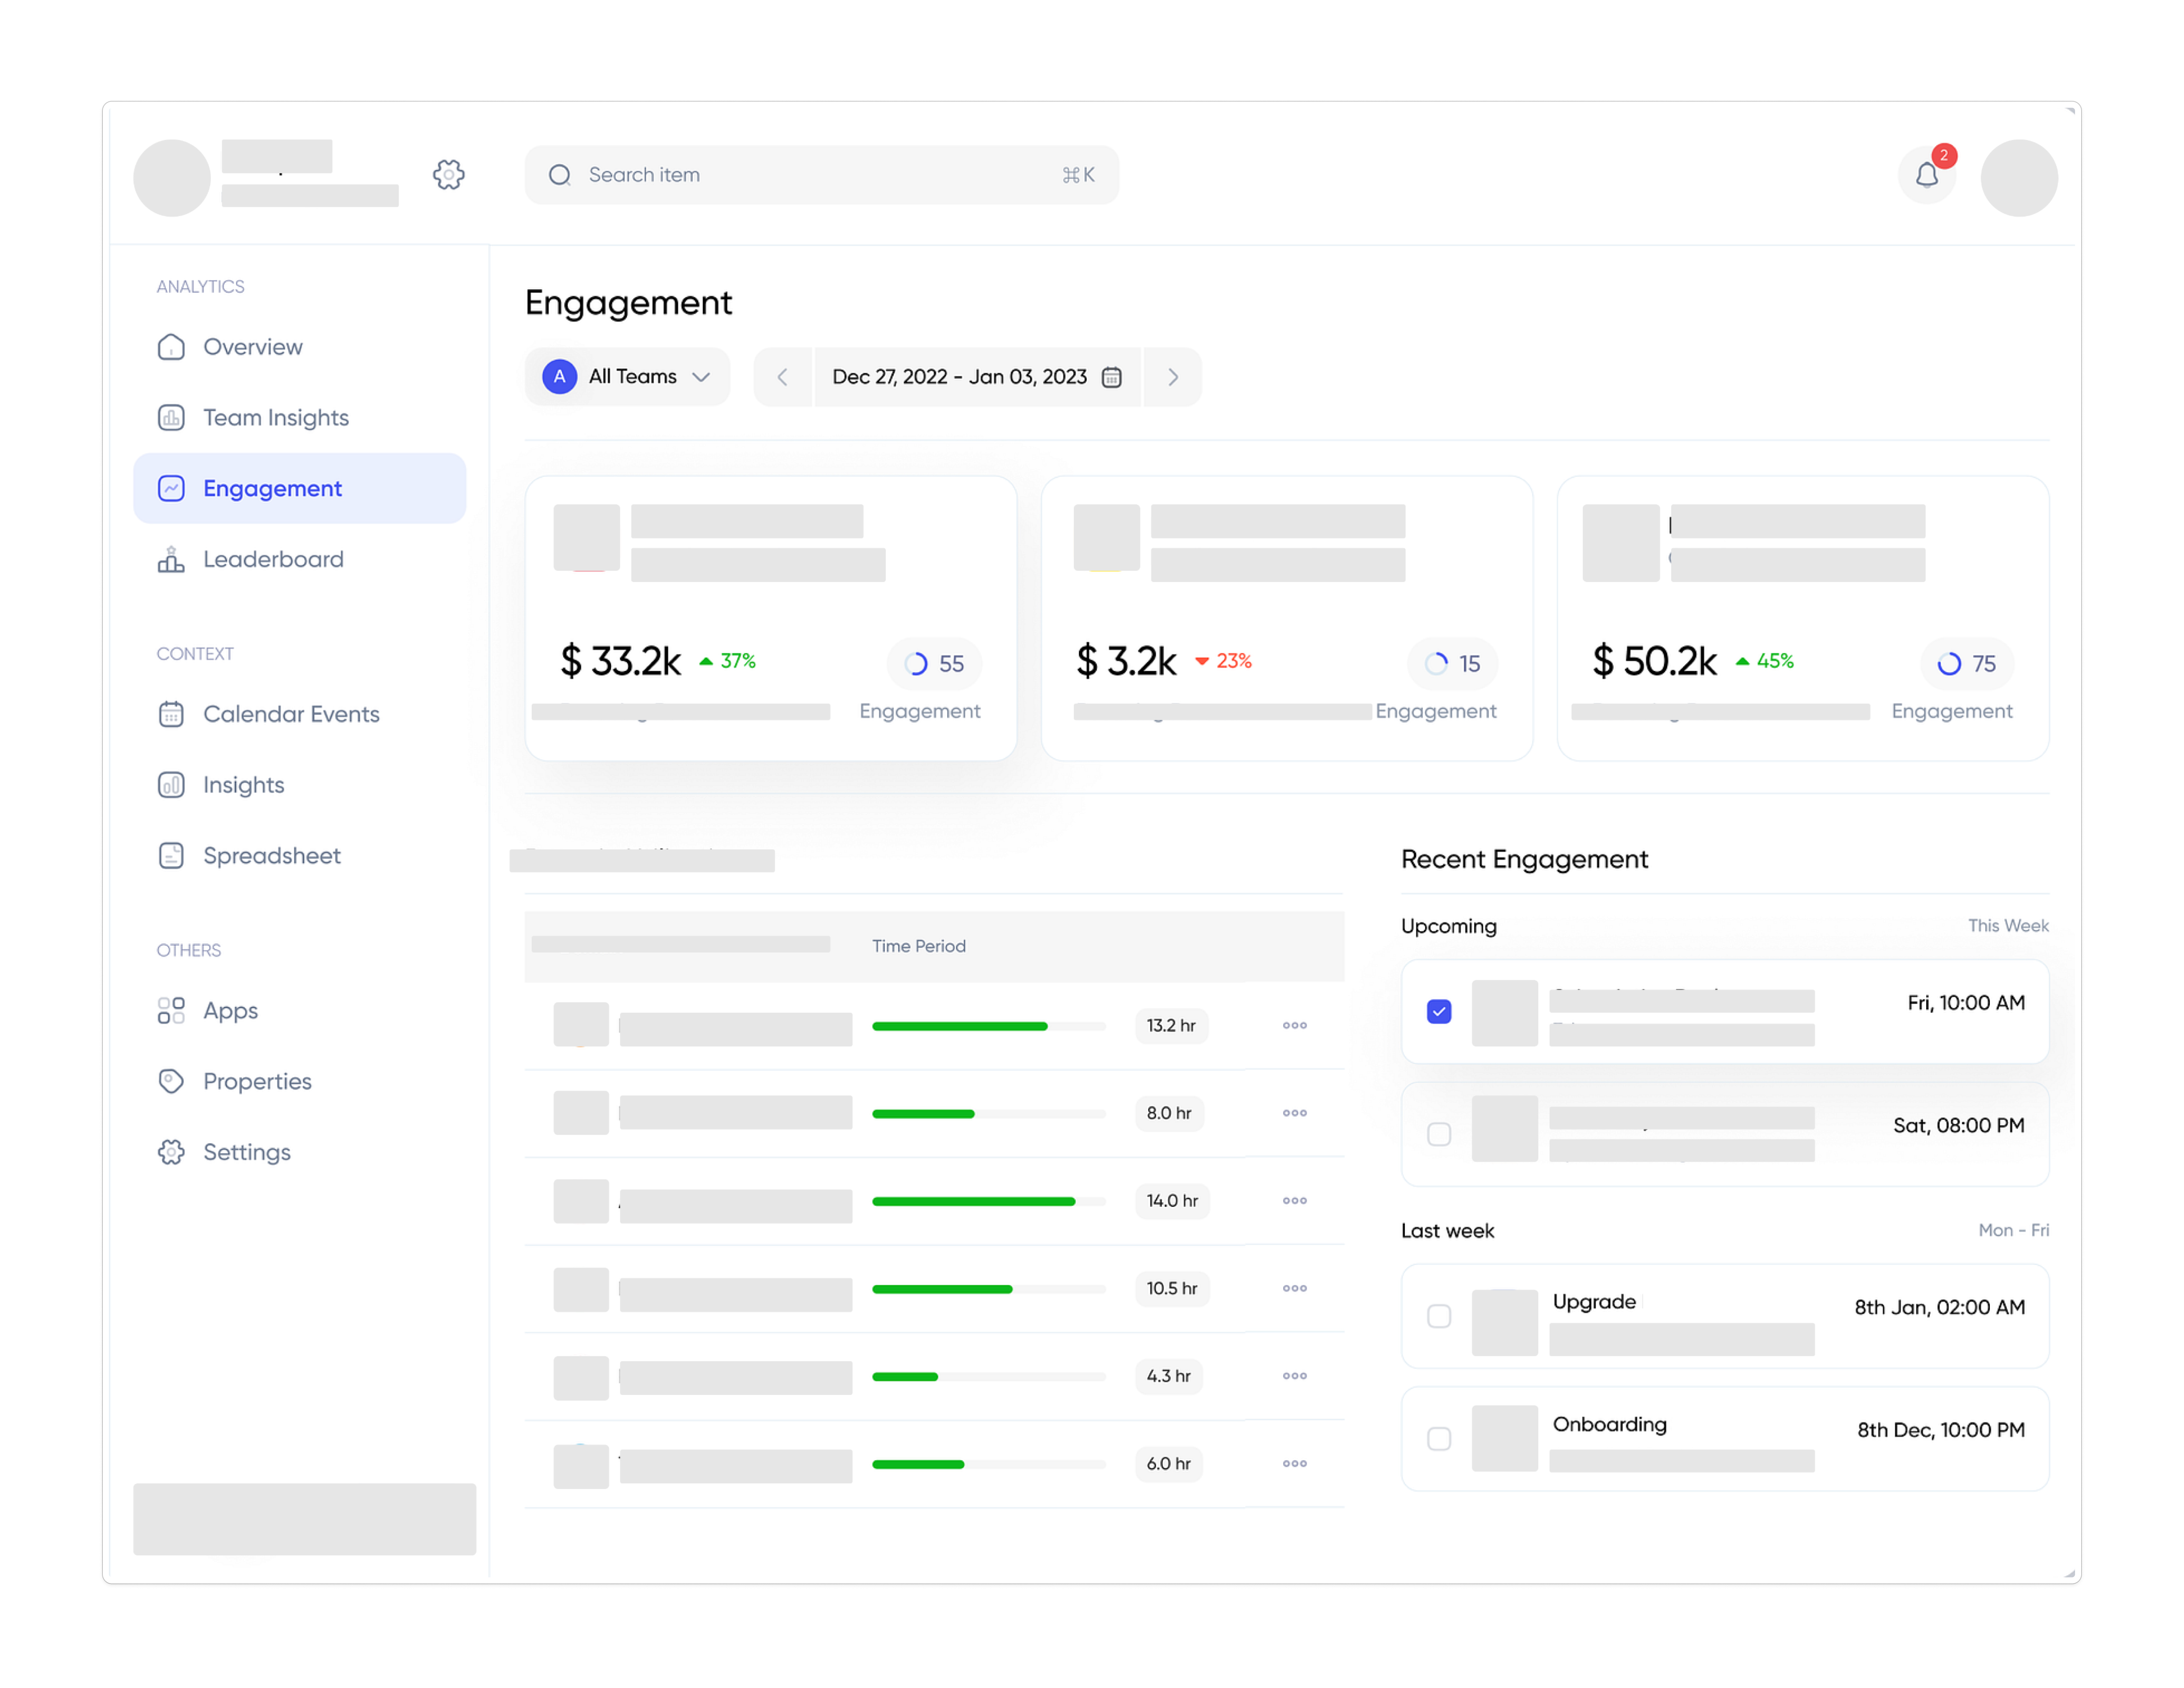Click the 6.0 hr value badge
This screenshot has height=1688, width=2184.
point(1168,1464)
